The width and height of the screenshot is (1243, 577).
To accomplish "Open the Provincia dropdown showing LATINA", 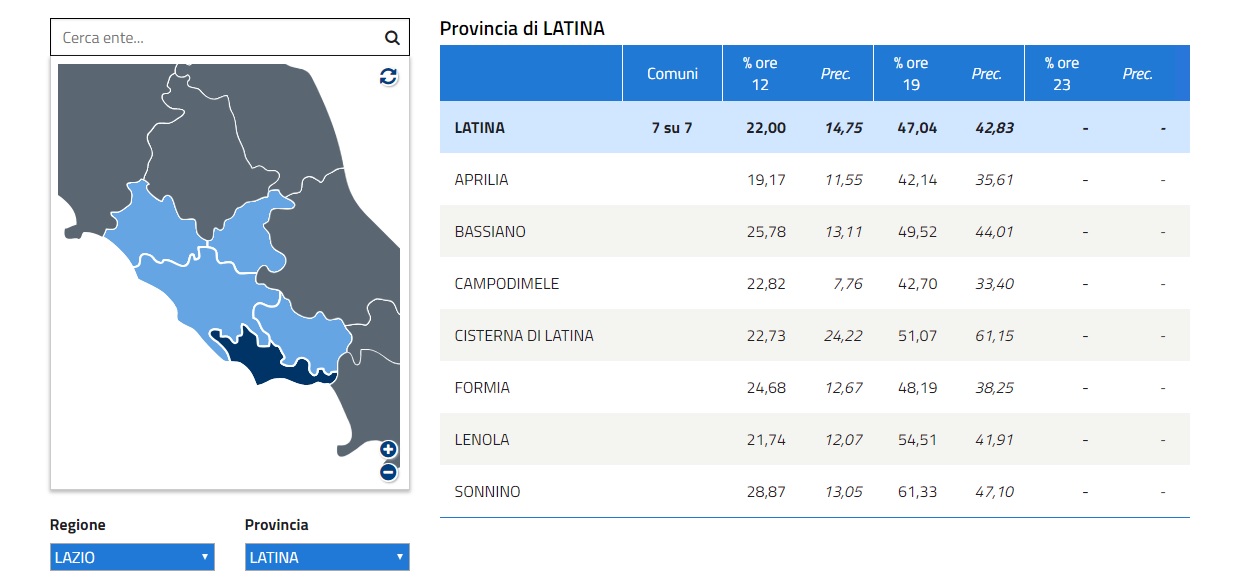I will 327,557.
